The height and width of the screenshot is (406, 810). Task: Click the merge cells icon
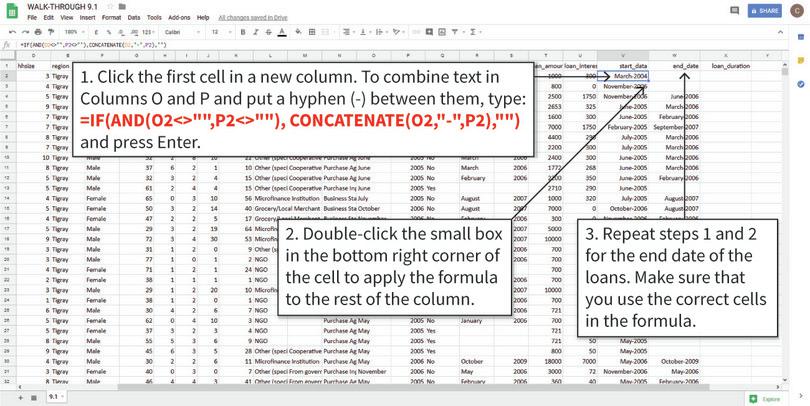click(x=325, y=32)
